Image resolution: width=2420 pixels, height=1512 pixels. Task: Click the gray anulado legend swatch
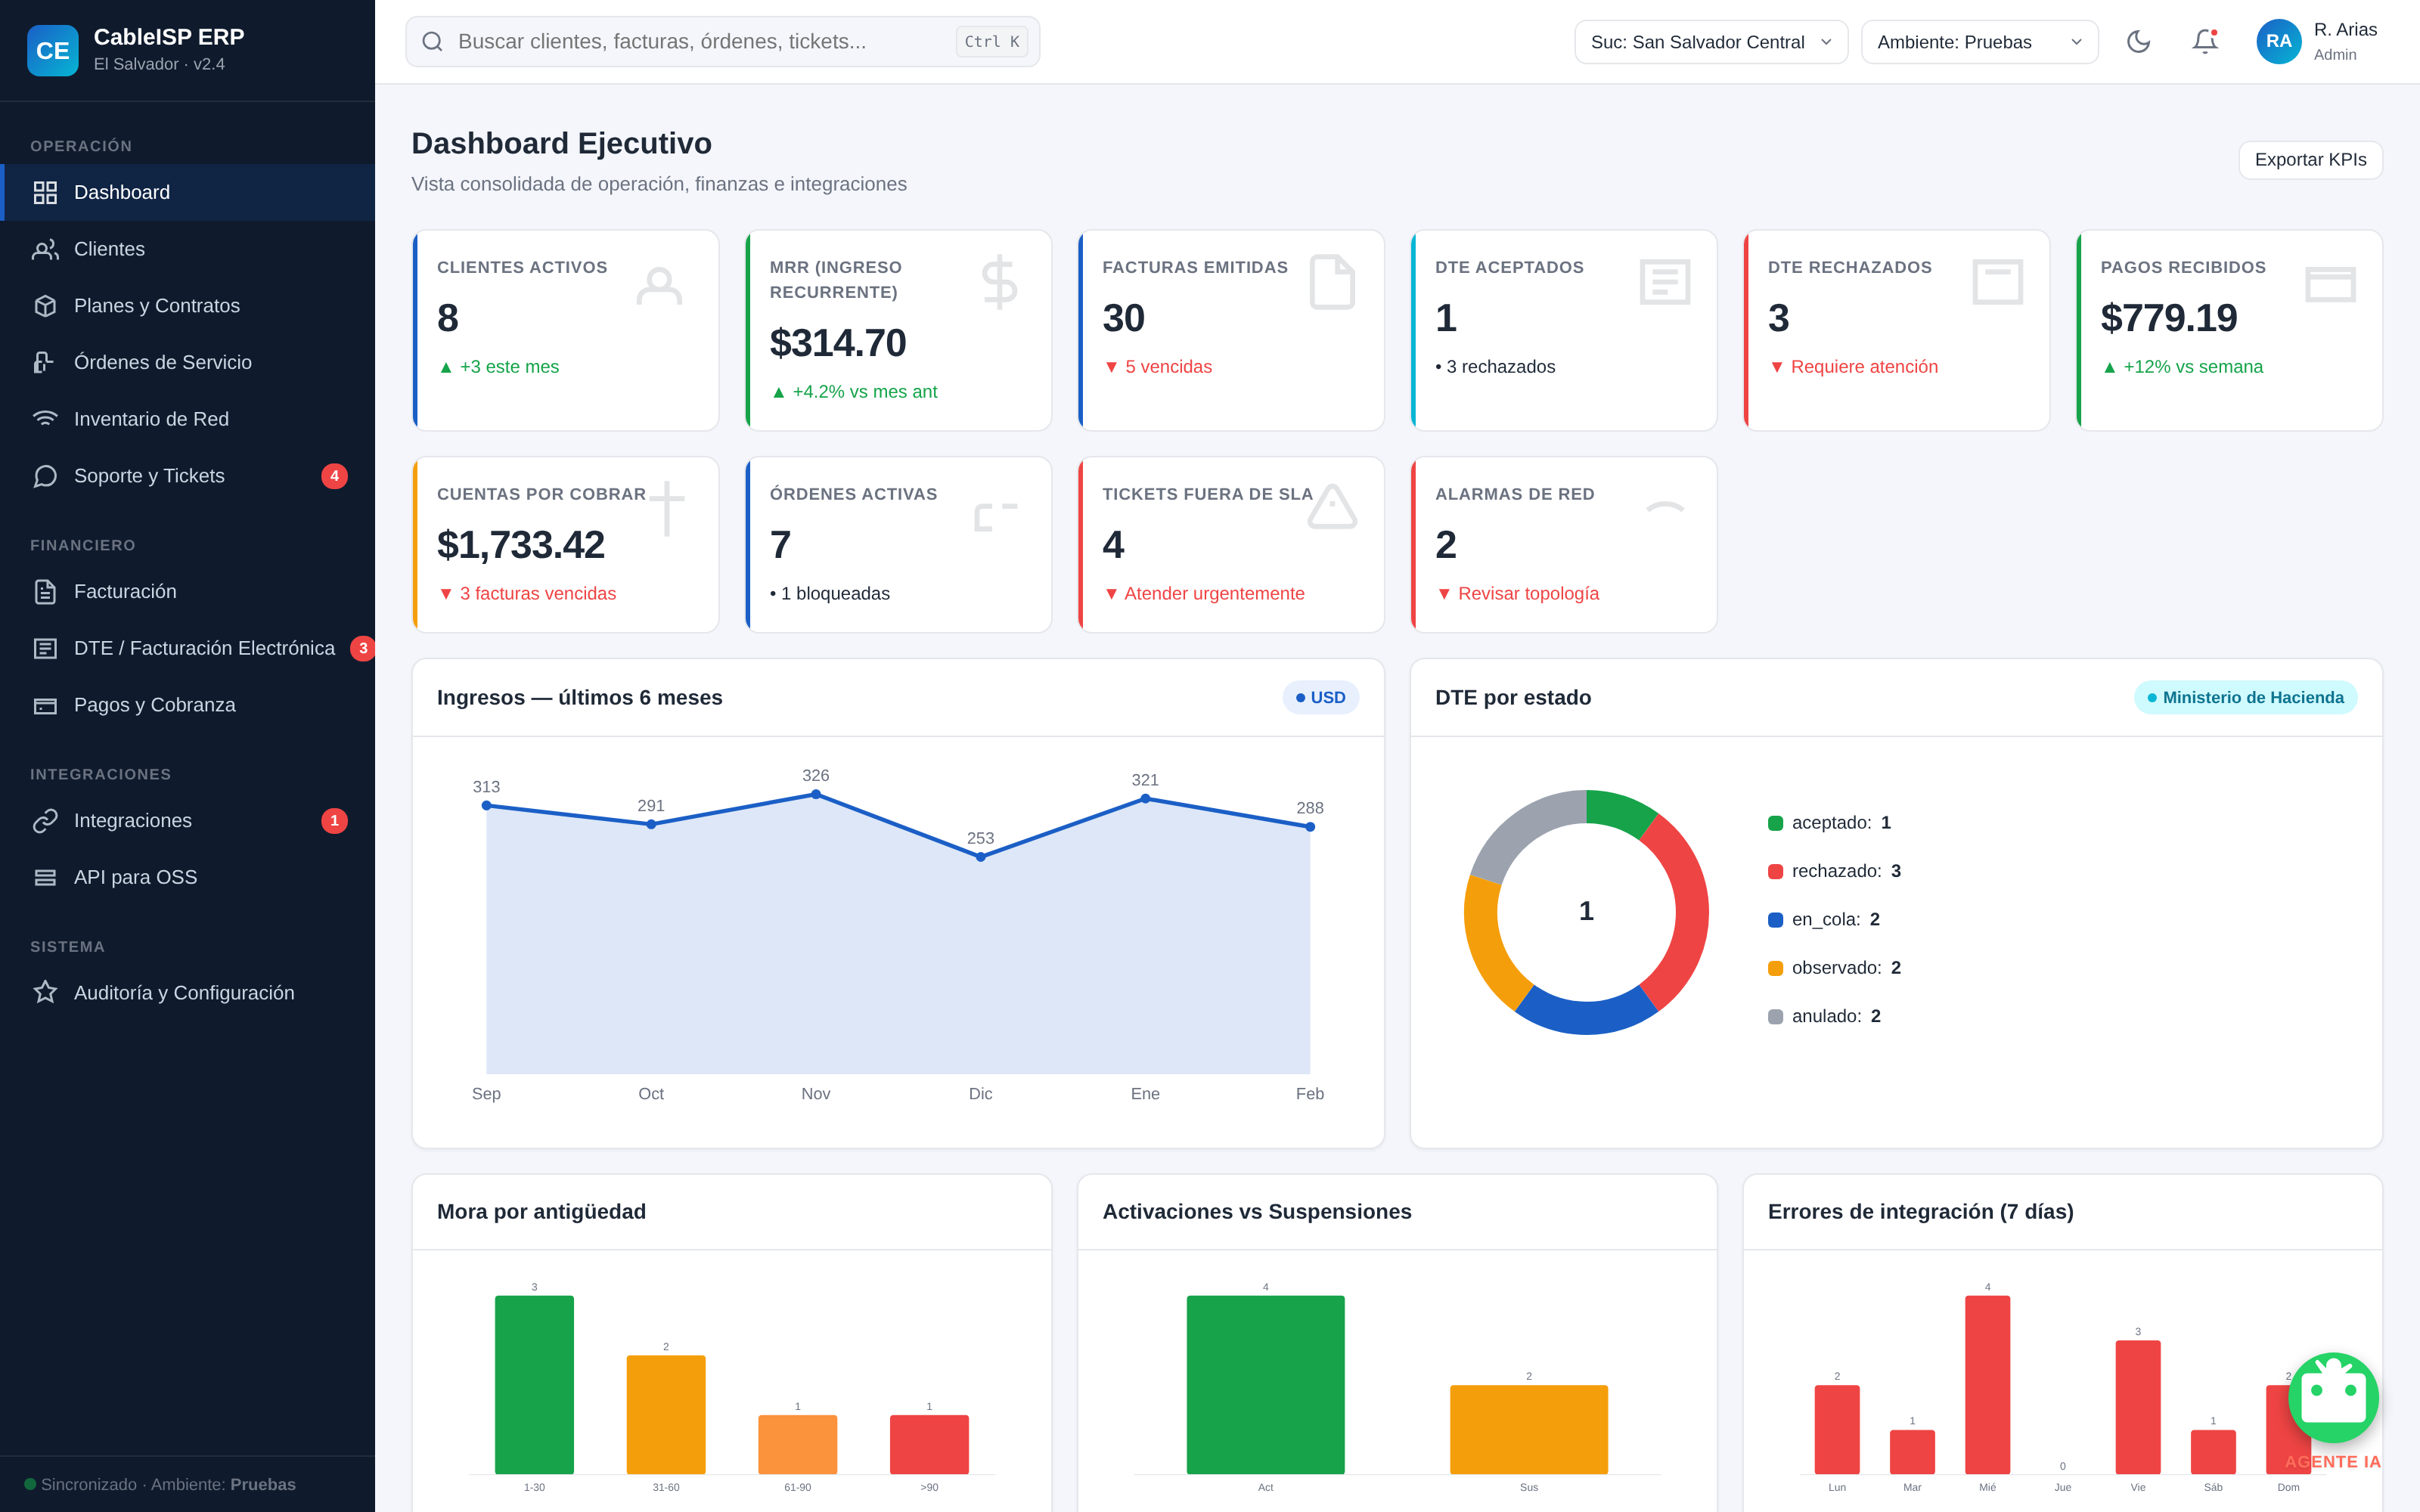[x=1775, y=1017]
